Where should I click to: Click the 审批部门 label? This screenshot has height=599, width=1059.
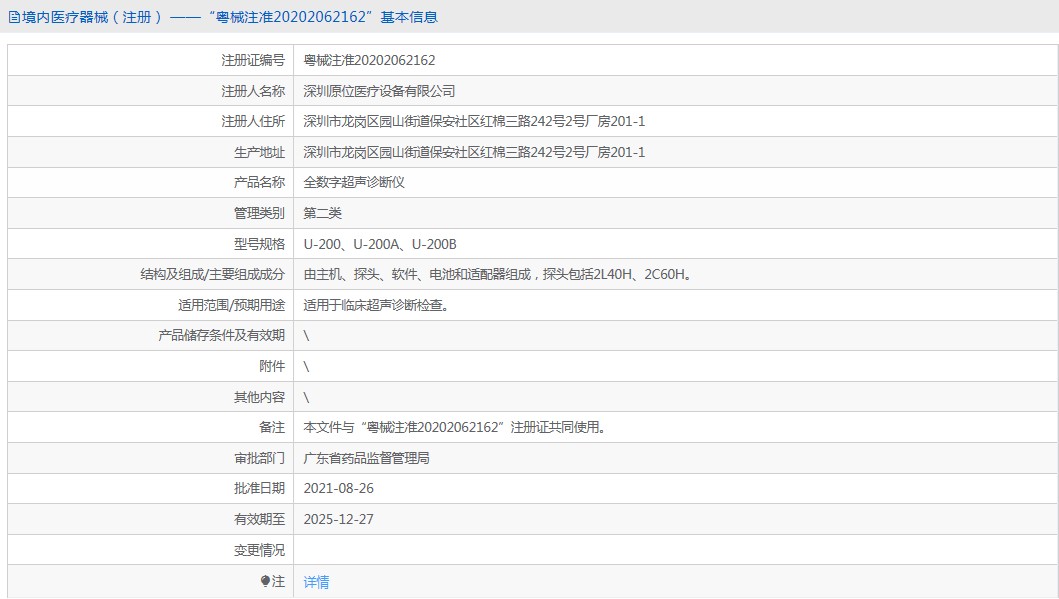[x=259, y=459]
